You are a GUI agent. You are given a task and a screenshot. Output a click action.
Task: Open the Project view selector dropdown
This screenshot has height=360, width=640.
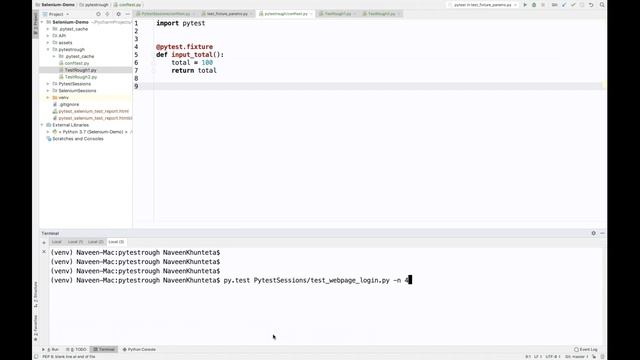click(x=56, y=14)
